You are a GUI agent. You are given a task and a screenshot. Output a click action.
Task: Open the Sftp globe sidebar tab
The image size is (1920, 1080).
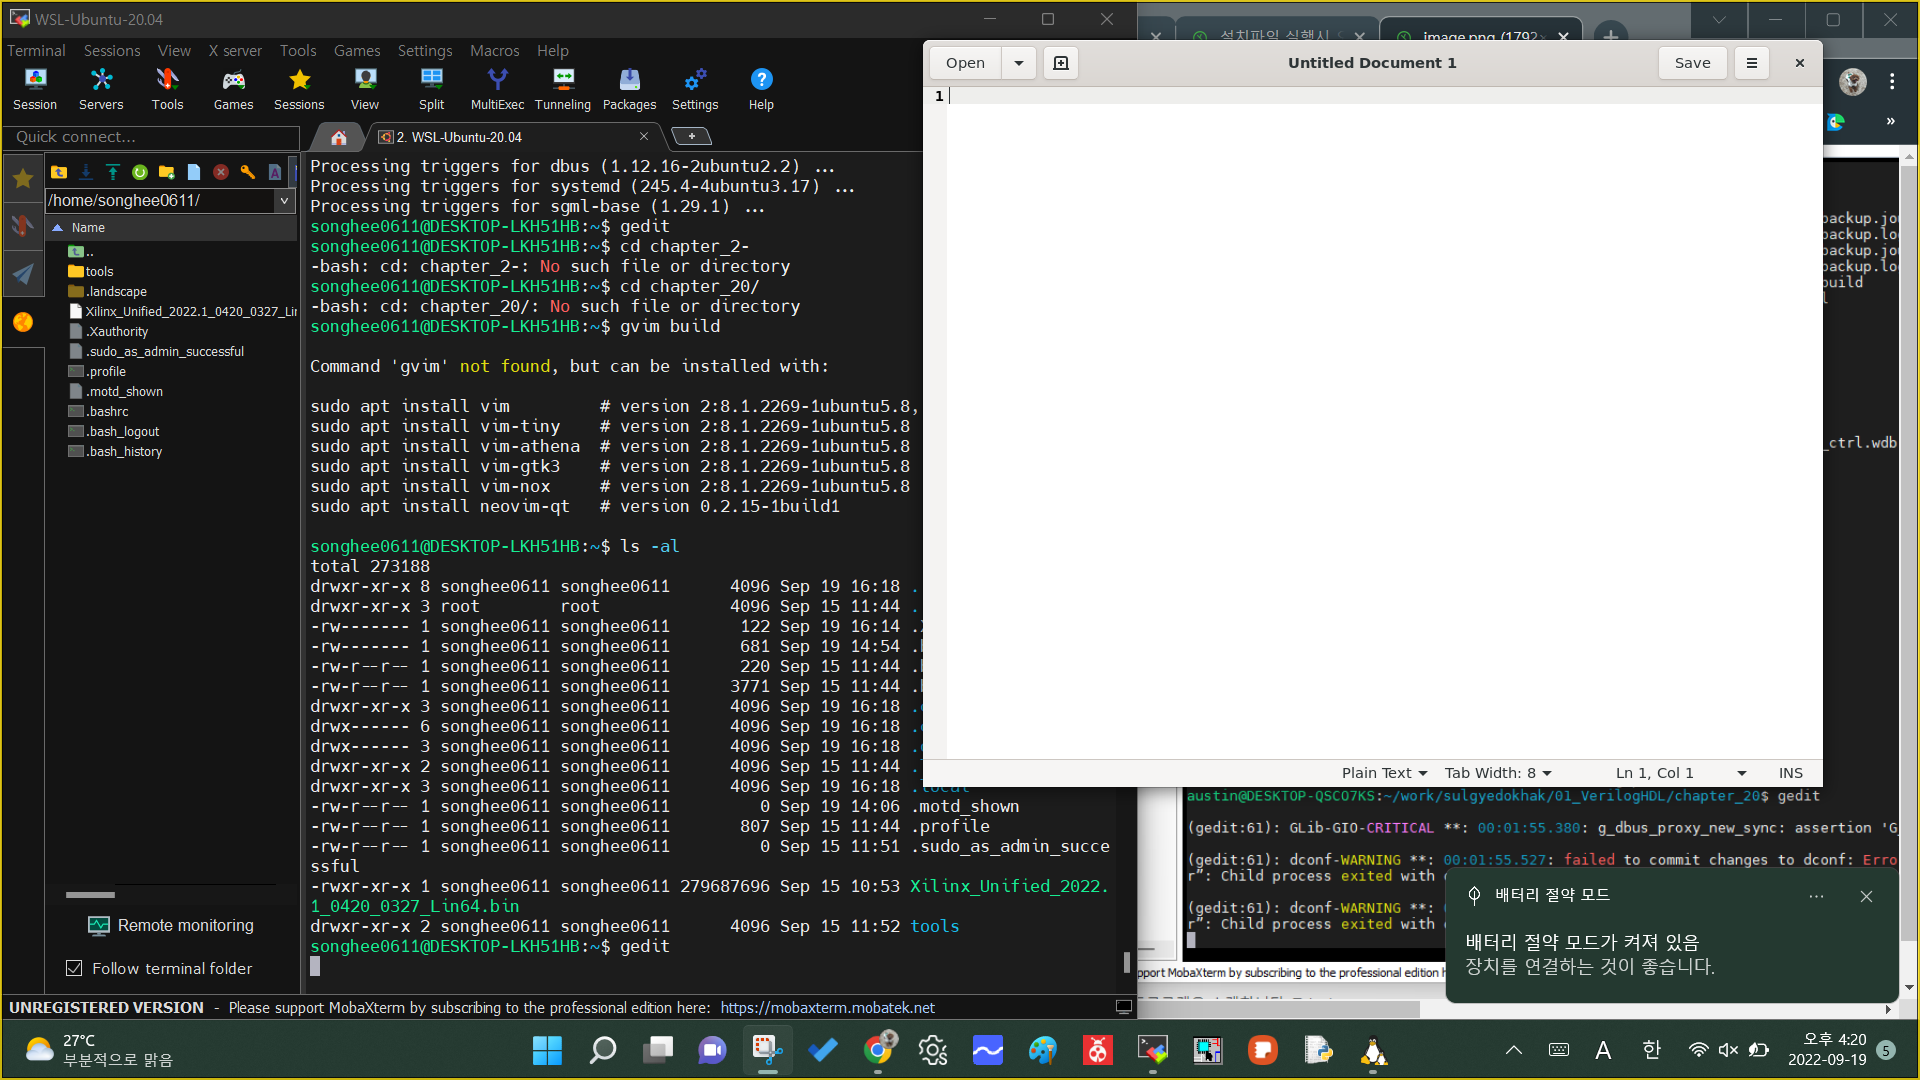23,321
